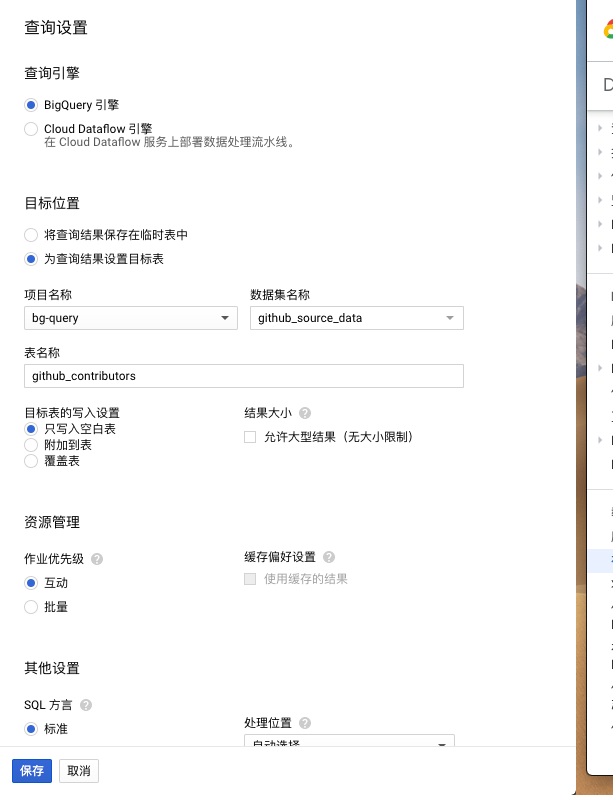The width and height of the screenshot is (613, 795).
Task: Select 附加到表 write setting
Action: point(31,445)
